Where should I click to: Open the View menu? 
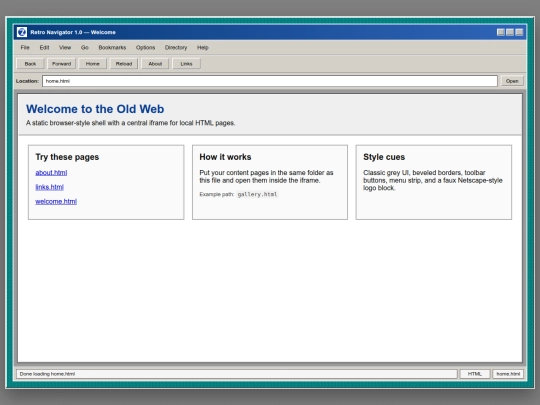pos(65,48)
